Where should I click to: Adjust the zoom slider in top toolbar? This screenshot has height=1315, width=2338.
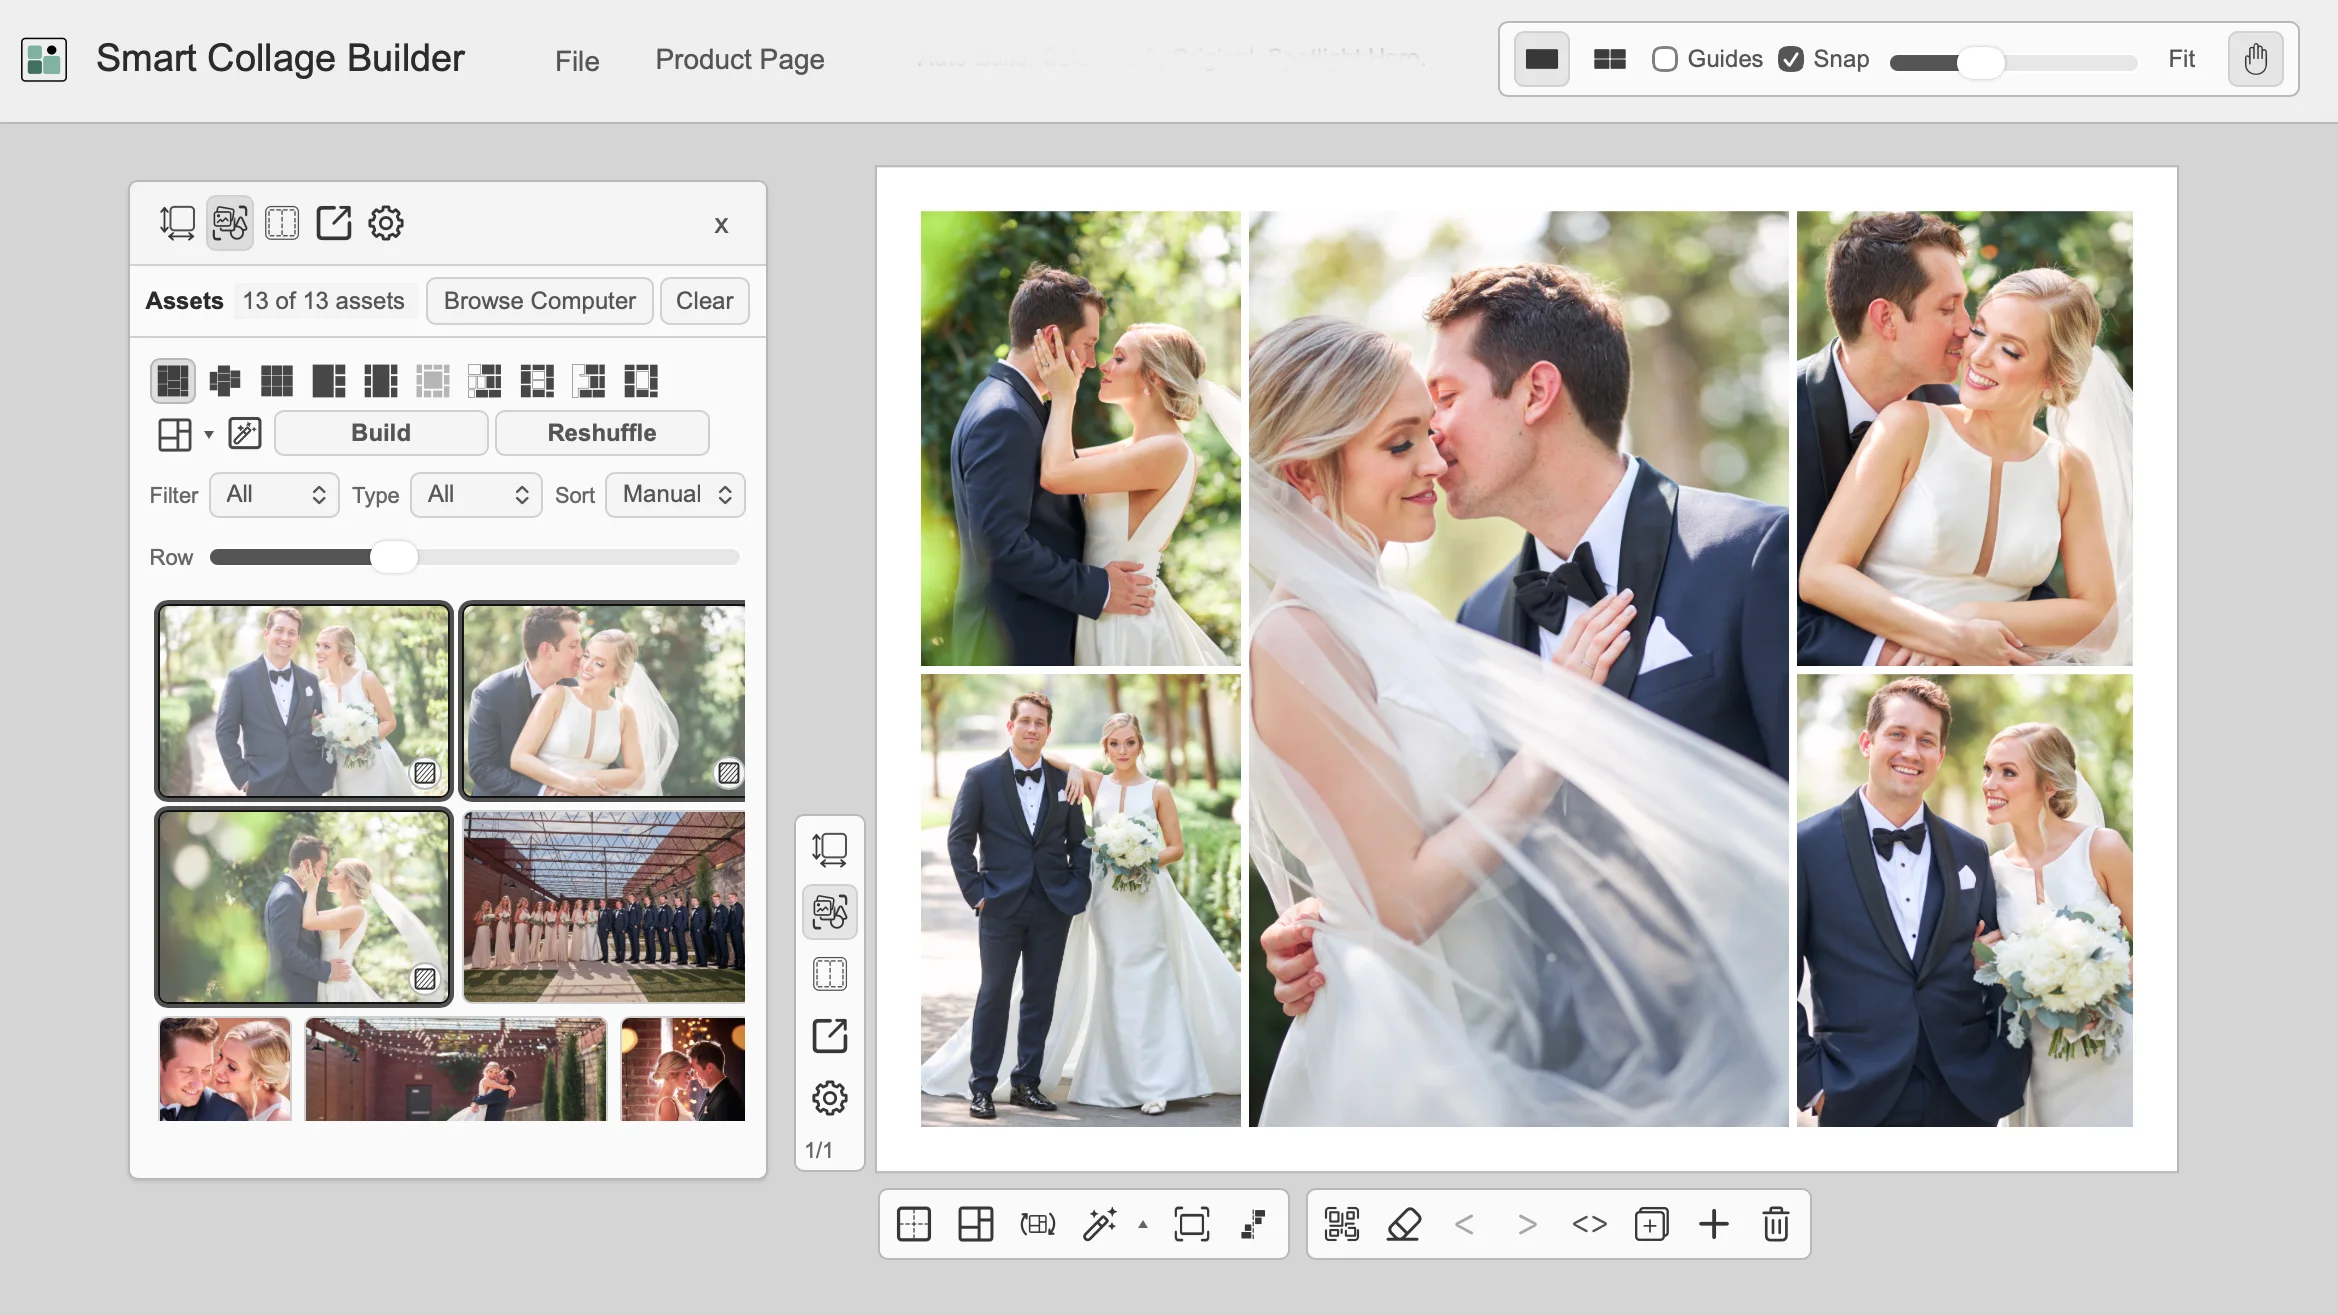pyautogui.click(x=2013, y=62)
